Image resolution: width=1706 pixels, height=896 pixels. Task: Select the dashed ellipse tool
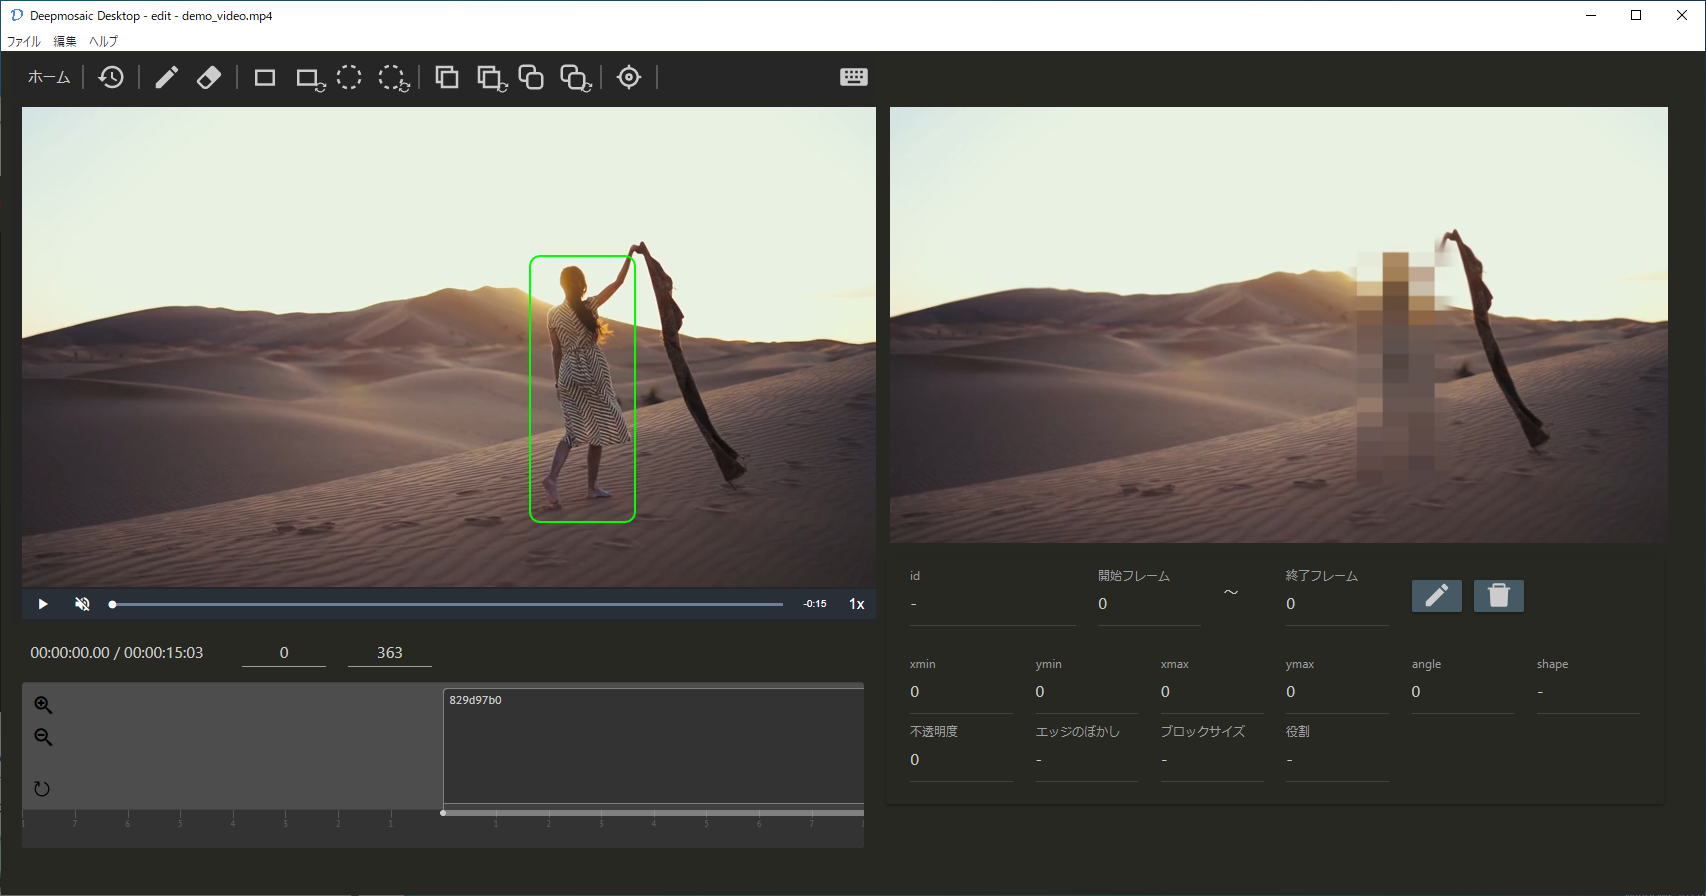[349, 77]
